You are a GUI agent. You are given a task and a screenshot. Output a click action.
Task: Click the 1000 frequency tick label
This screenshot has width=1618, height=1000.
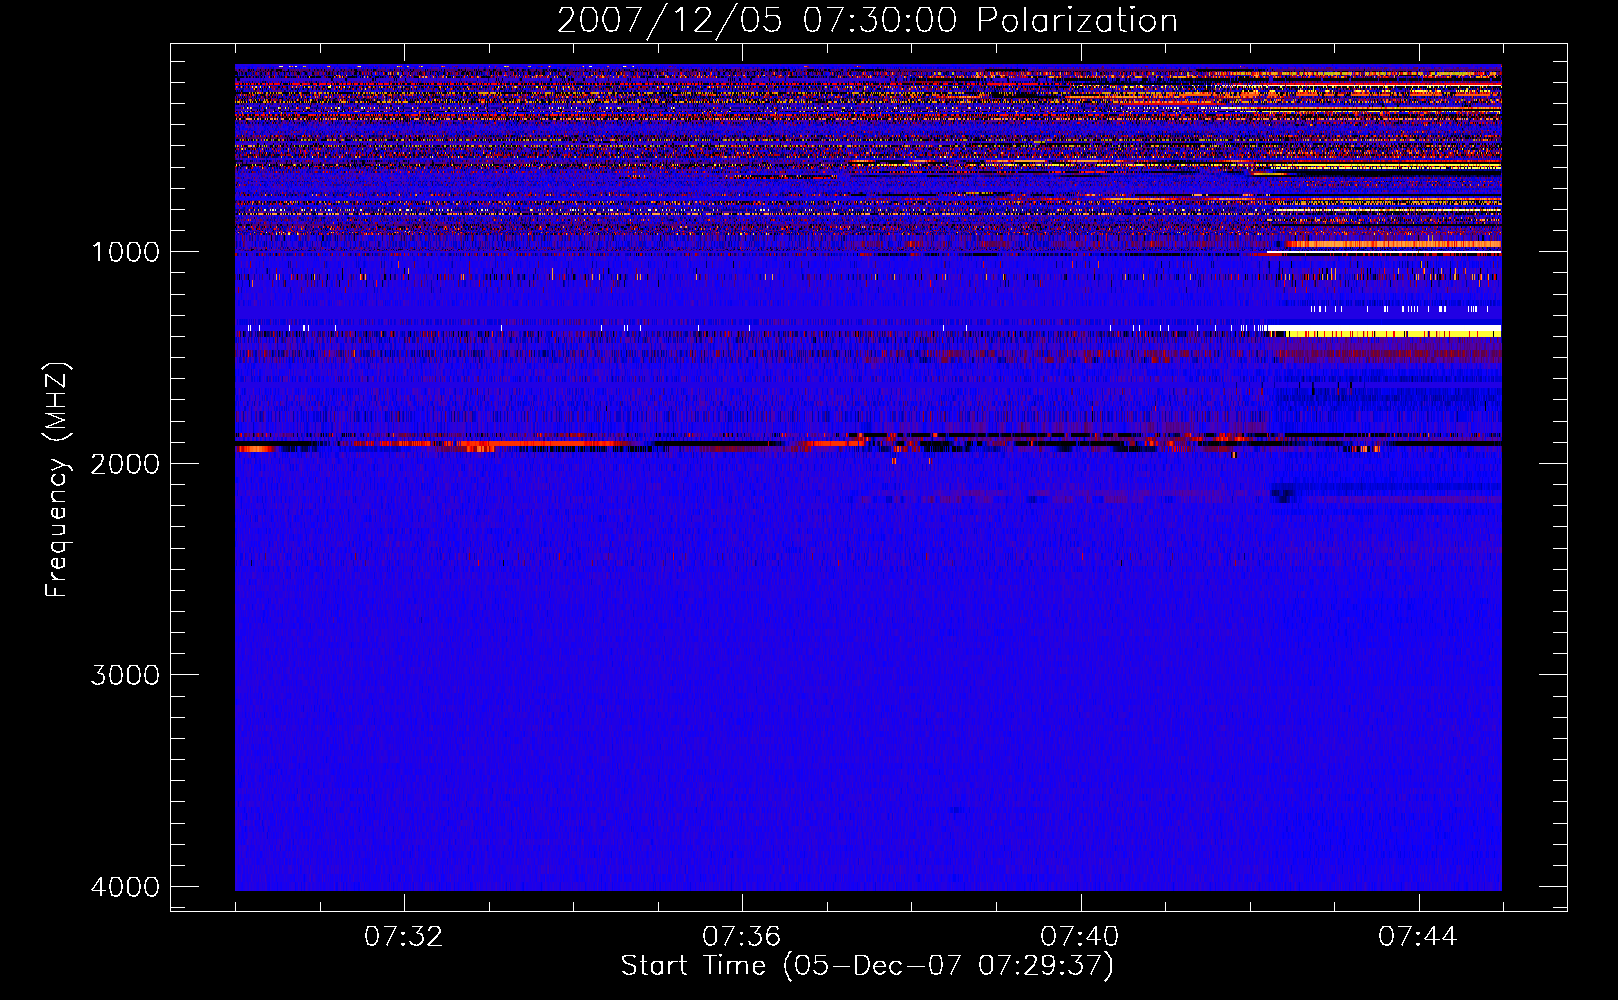tap(126, 252)
